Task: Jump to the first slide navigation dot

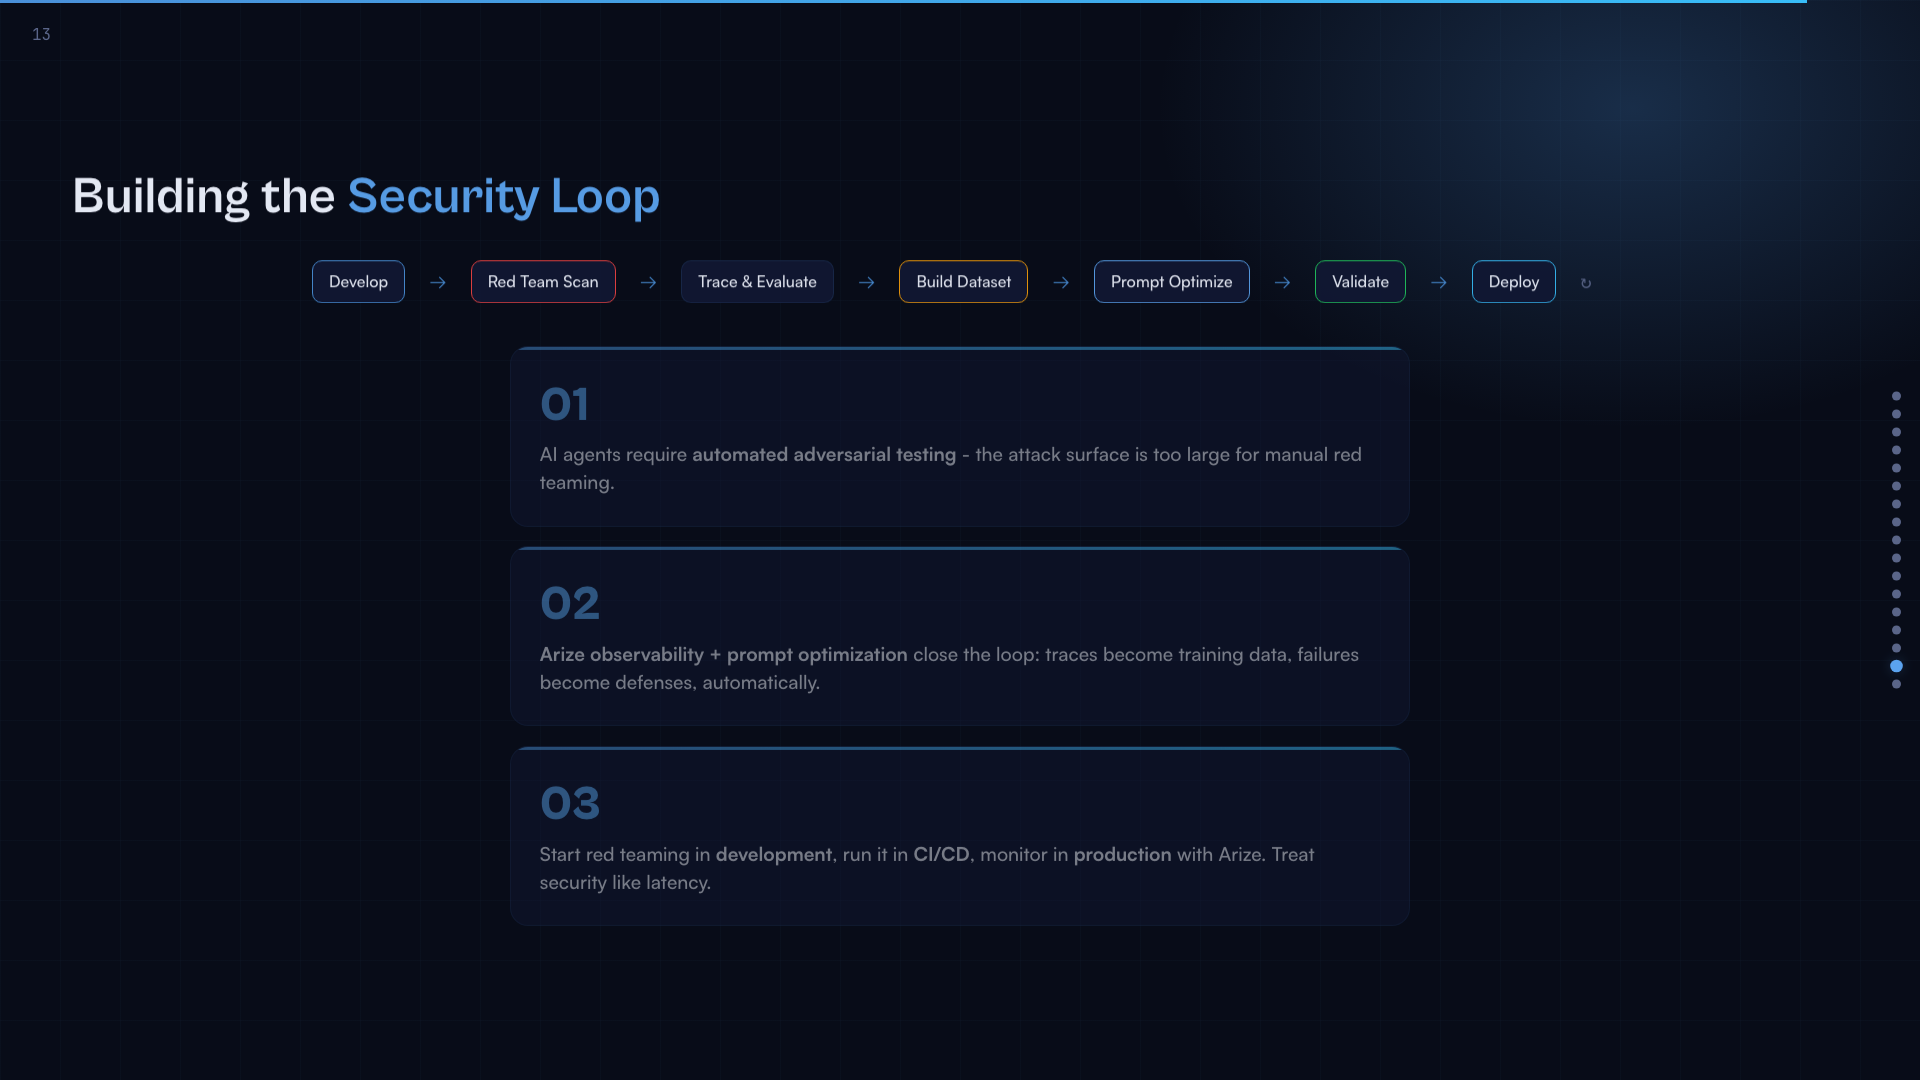Action: pos(1896,396)
